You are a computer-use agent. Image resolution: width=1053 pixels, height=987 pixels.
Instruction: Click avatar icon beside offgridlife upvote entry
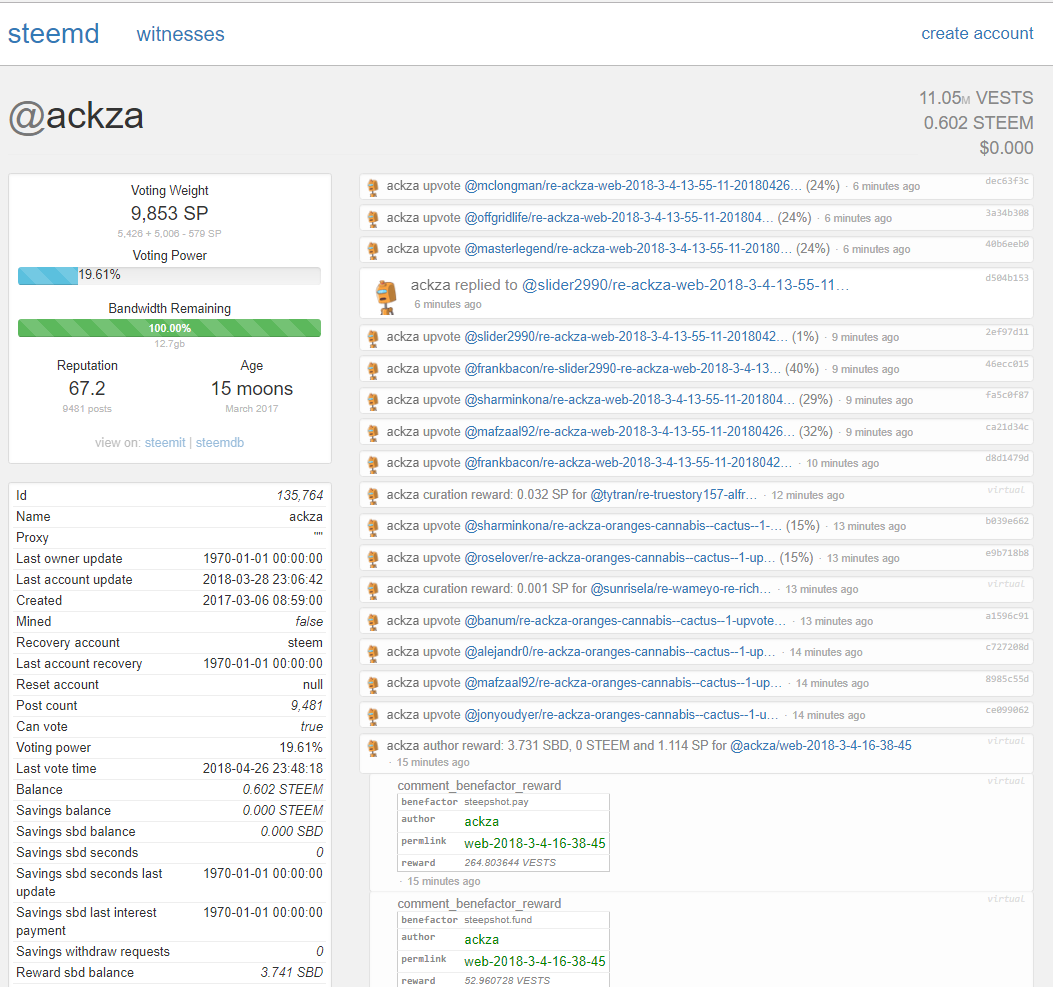(373, 219)
